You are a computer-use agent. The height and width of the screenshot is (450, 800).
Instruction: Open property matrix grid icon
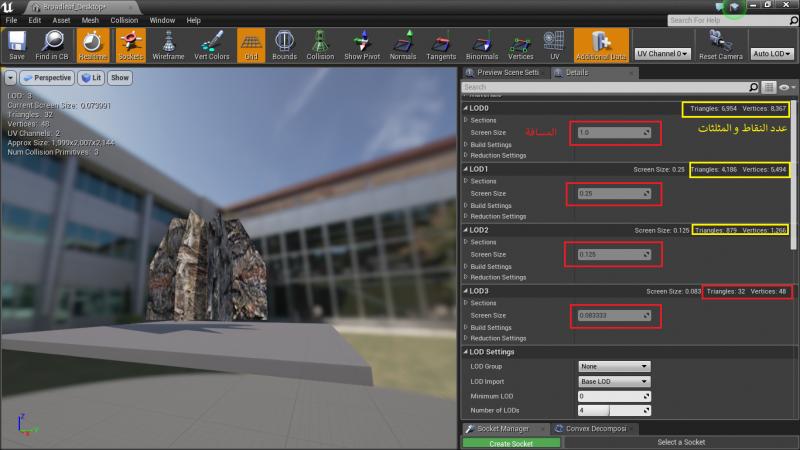click(x=768, y=87)
